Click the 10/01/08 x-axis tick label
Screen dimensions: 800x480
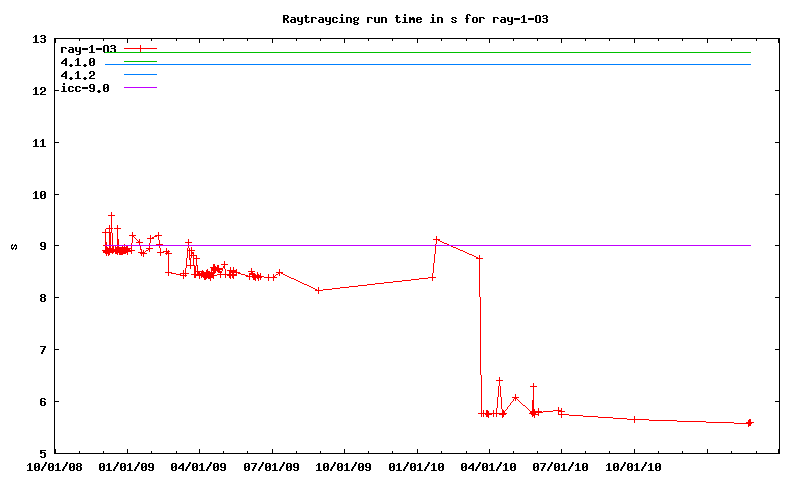tap(54, 466)
